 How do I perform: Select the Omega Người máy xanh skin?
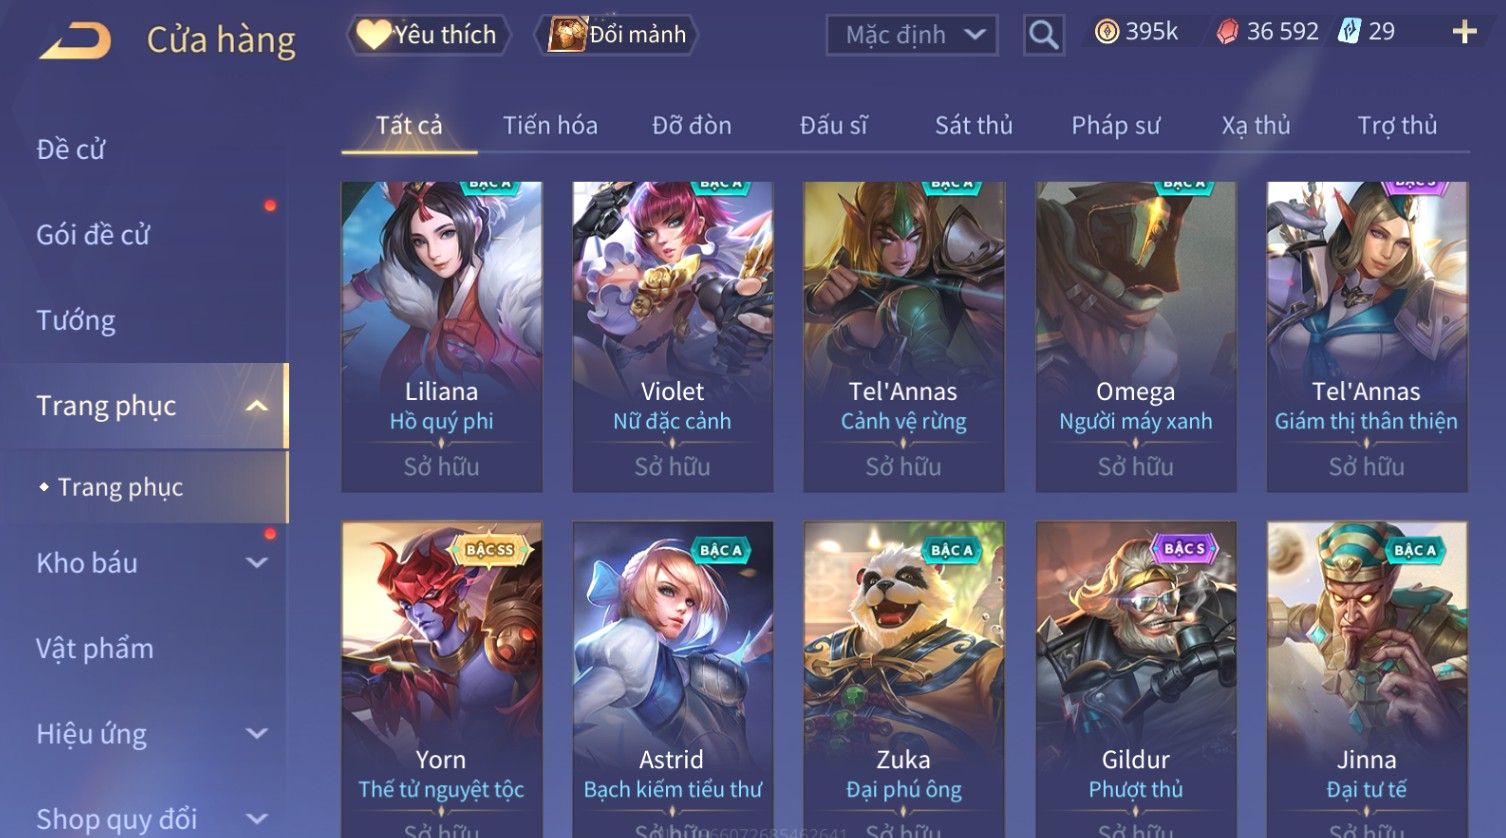[1135, 336]
